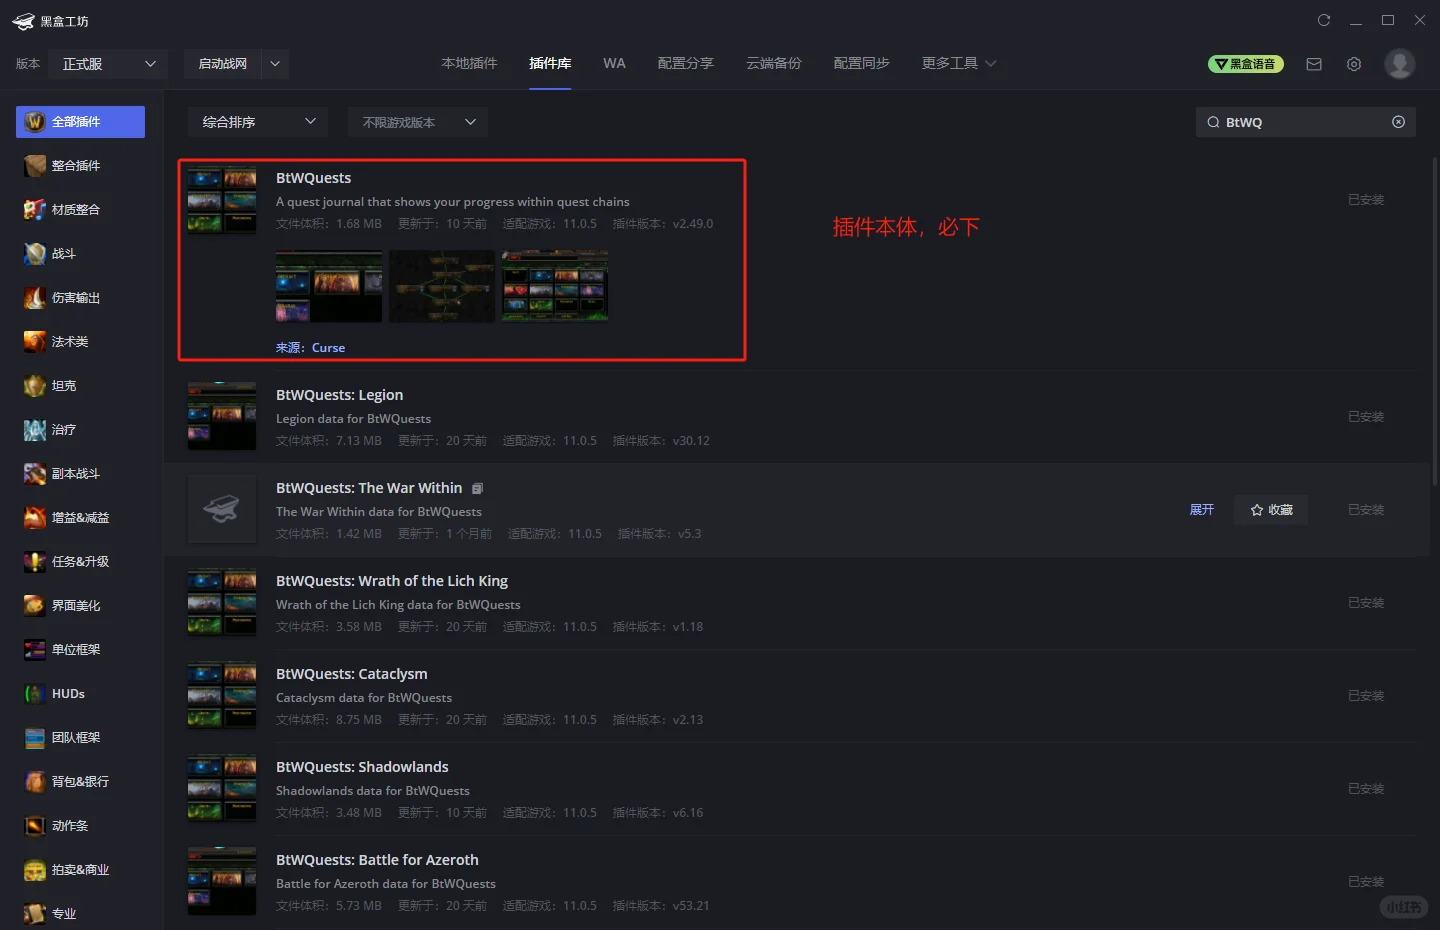Switch to the 配置同步 tab
Image resolution: width=1440 pixels, height=930 pixels.
coord(862,64)
